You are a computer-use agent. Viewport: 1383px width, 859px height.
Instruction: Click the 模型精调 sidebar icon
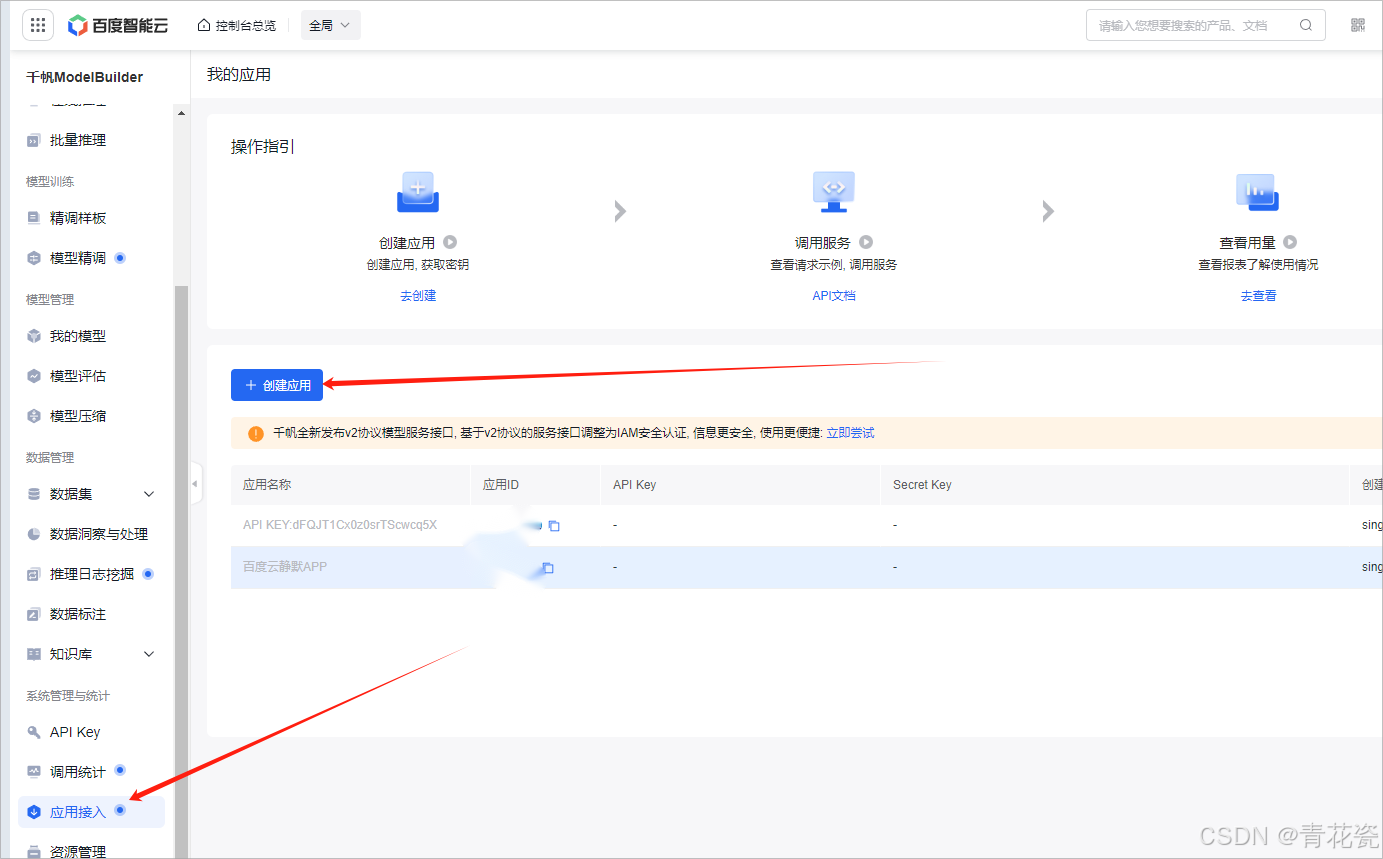coord(33,258)
